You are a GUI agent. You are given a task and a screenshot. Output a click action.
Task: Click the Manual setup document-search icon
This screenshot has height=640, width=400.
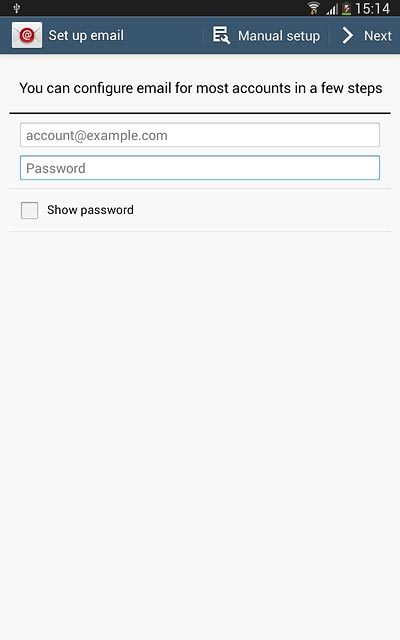pyautogui.click(x=221, y=35)
